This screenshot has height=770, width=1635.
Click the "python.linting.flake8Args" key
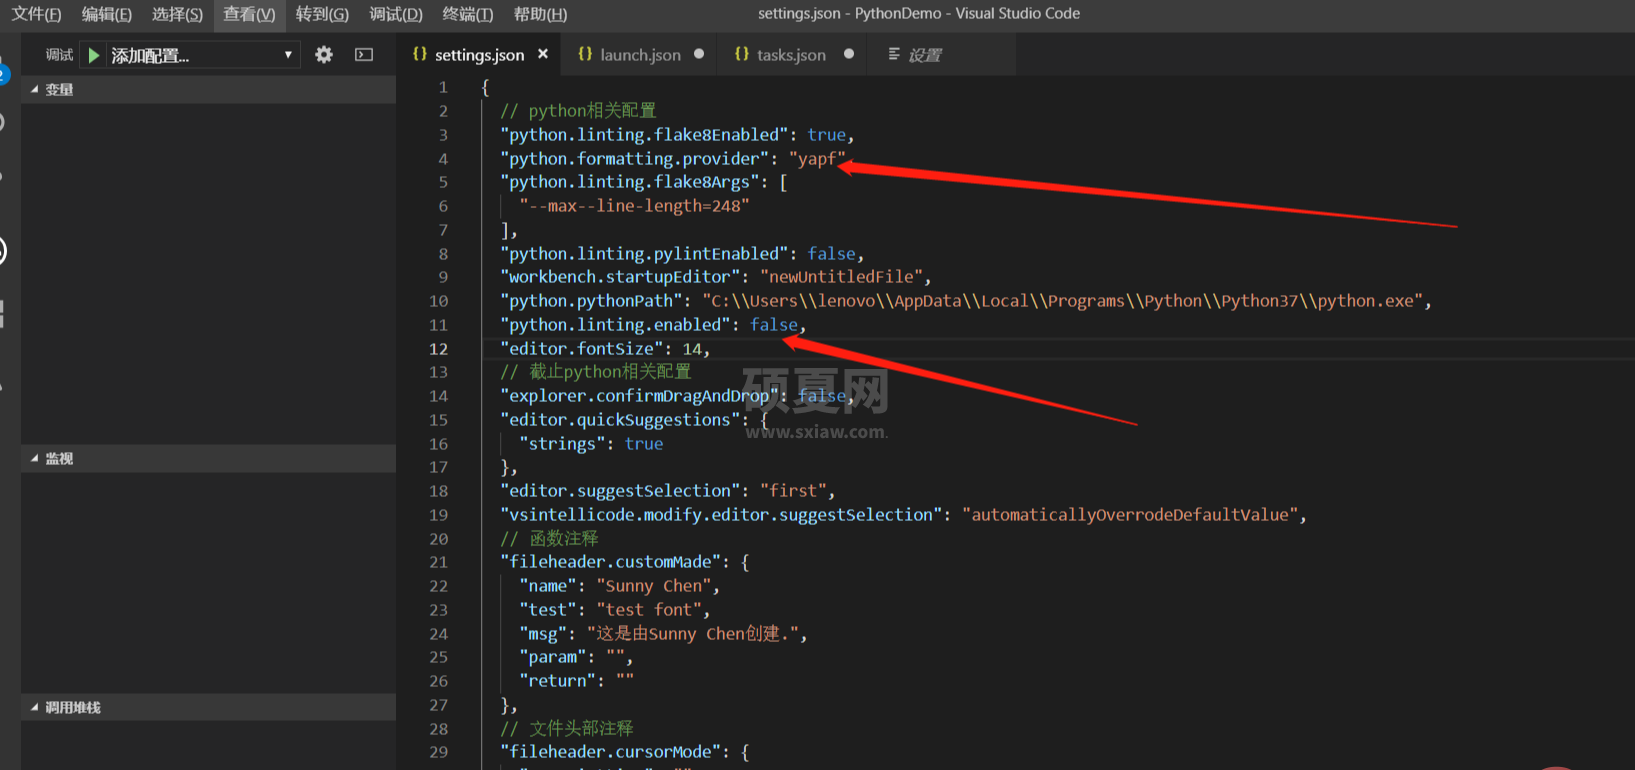630,182
